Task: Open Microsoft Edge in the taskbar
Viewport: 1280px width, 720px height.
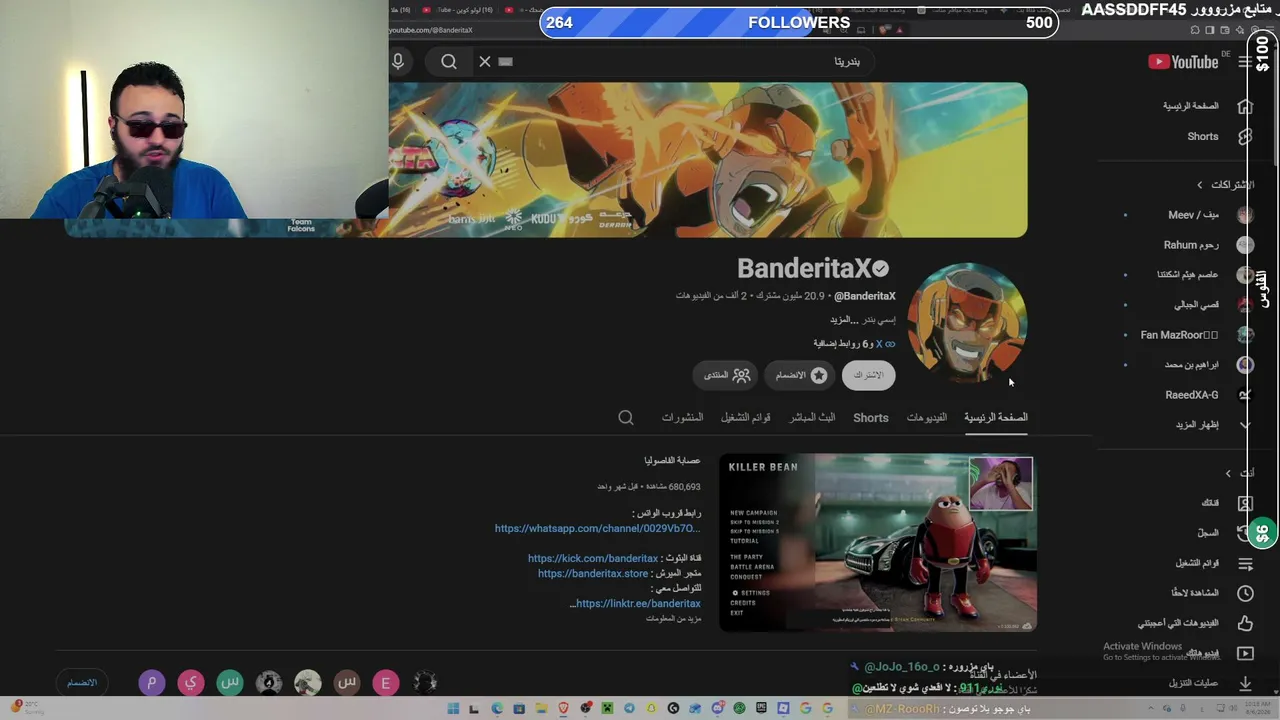Action: pyautogui.click(x=497, y=709)
